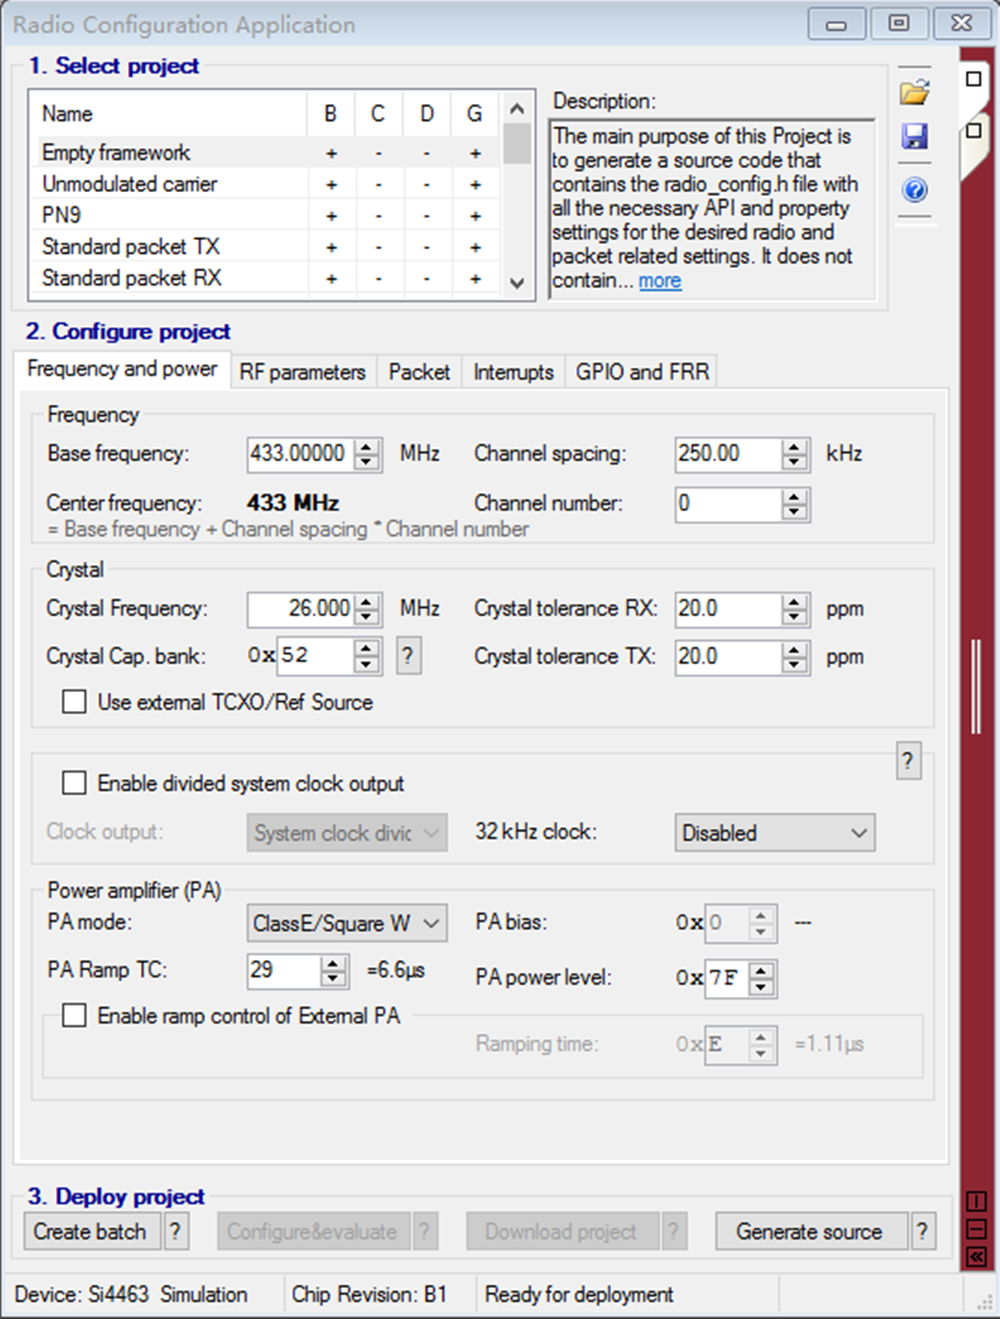
Task: Switch to the RF parameters tab
Action: tap(302, 372)
